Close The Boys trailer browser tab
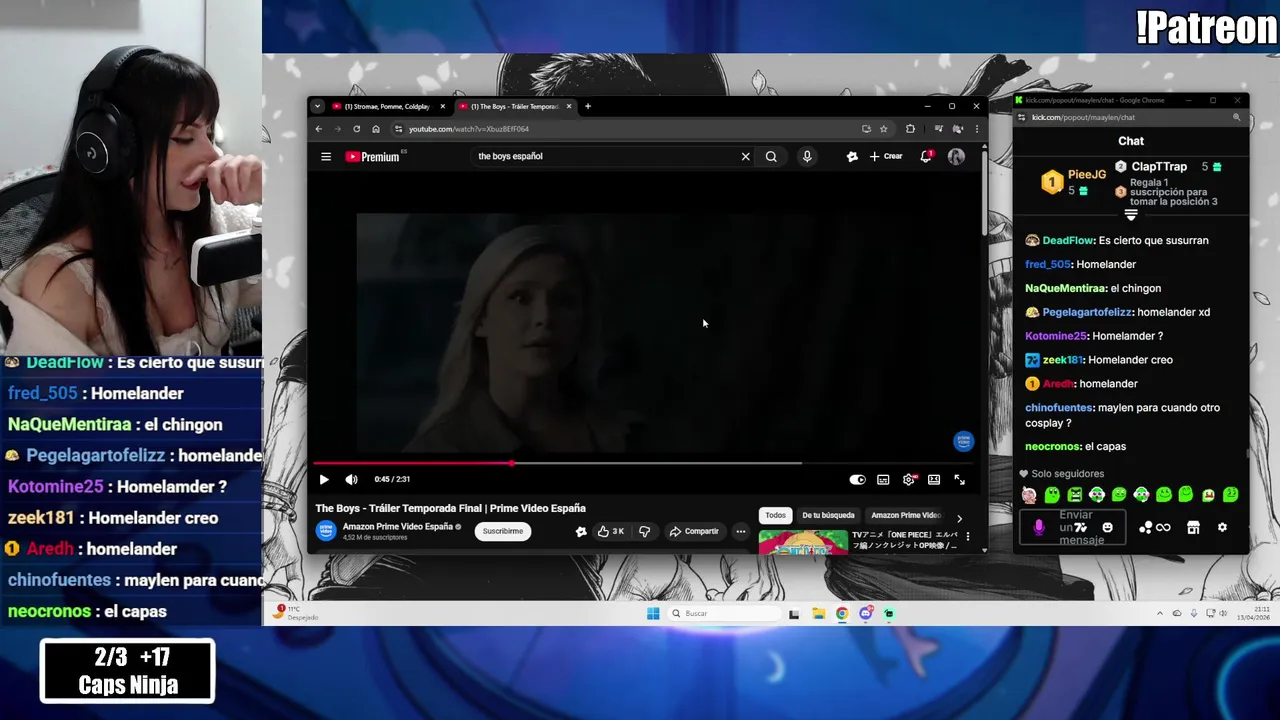This screenshot has width=1280, height=720. point(569,106)
